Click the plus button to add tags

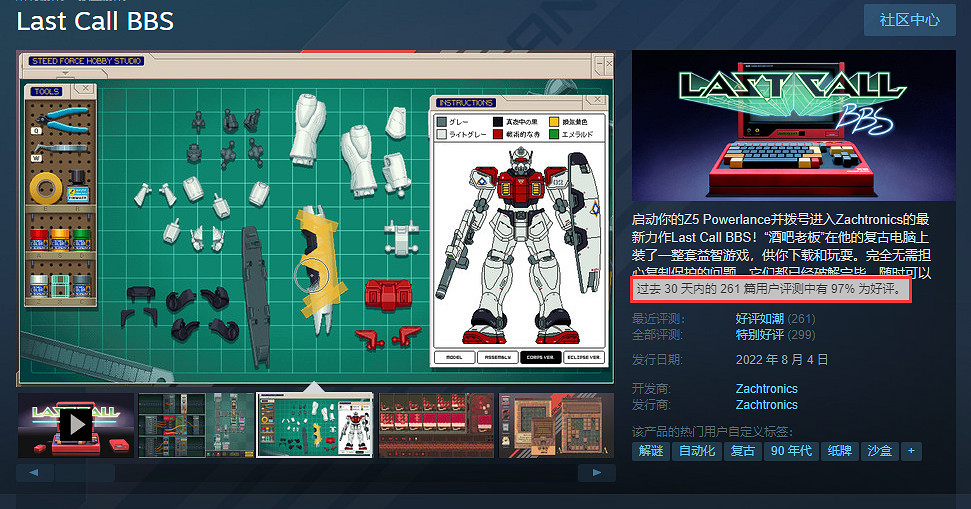click(911, 451)
